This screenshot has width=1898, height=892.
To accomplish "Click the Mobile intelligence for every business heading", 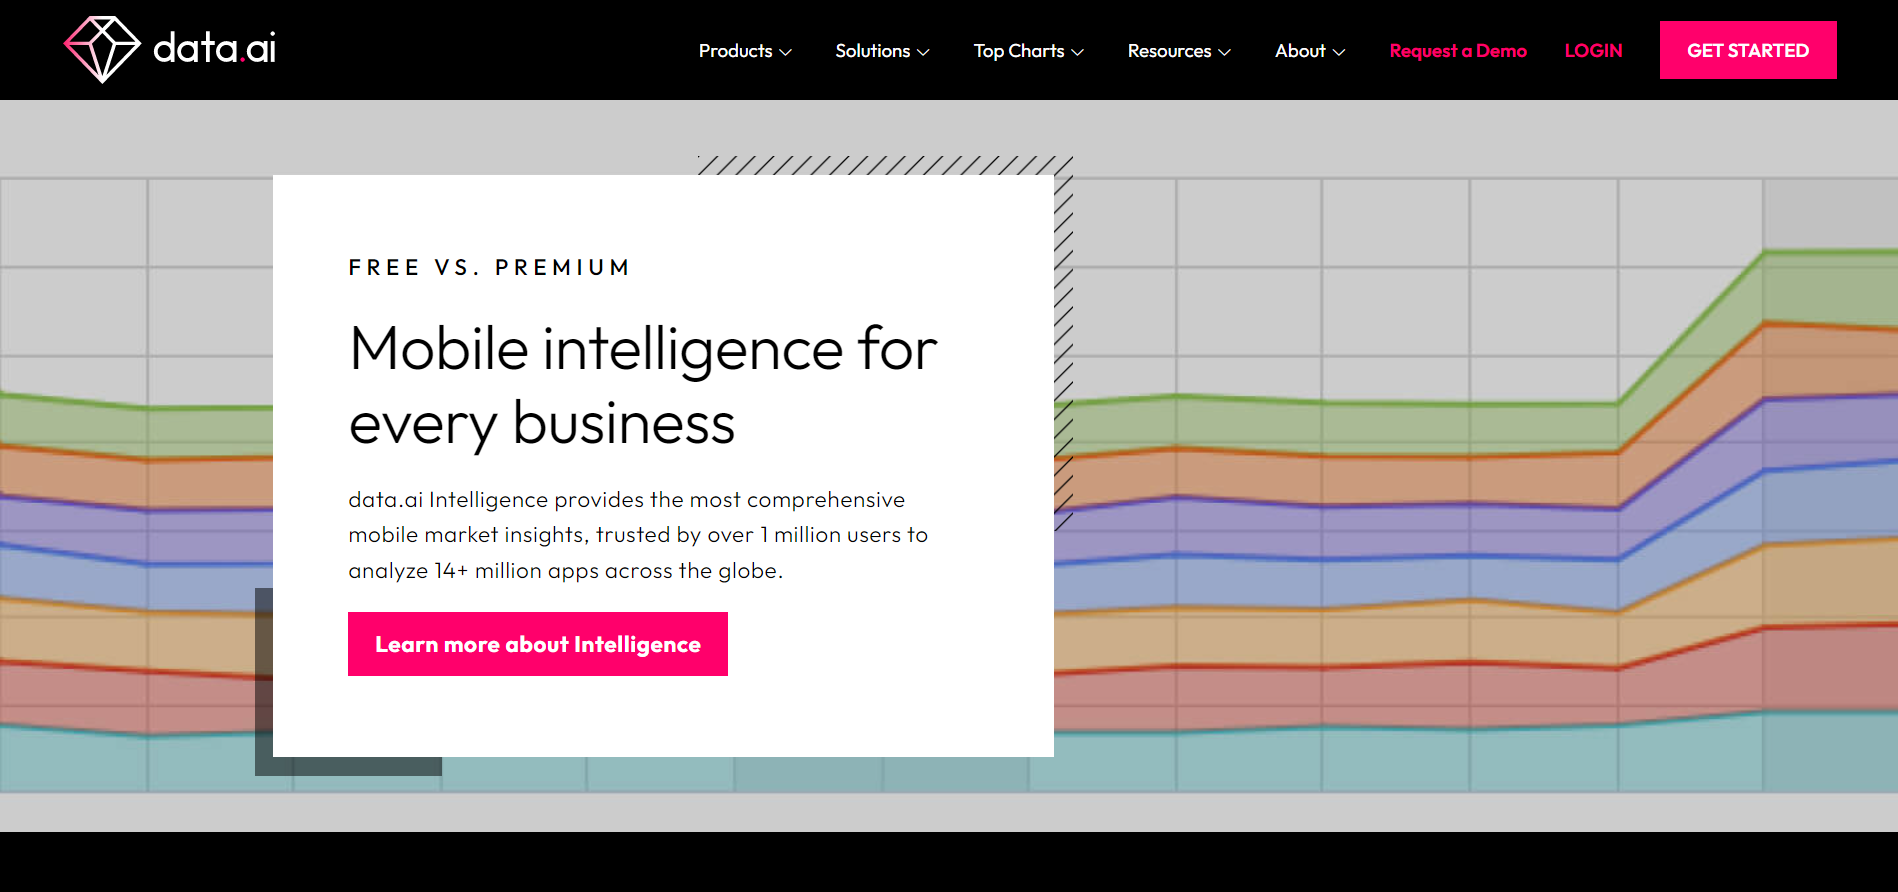I will click(642, 386).
